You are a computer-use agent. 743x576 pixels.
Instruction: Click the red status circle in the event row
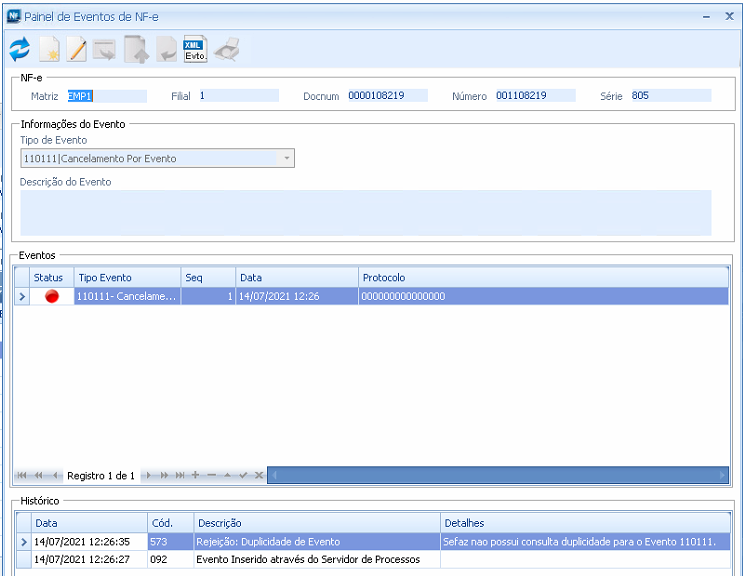(52, 296)
